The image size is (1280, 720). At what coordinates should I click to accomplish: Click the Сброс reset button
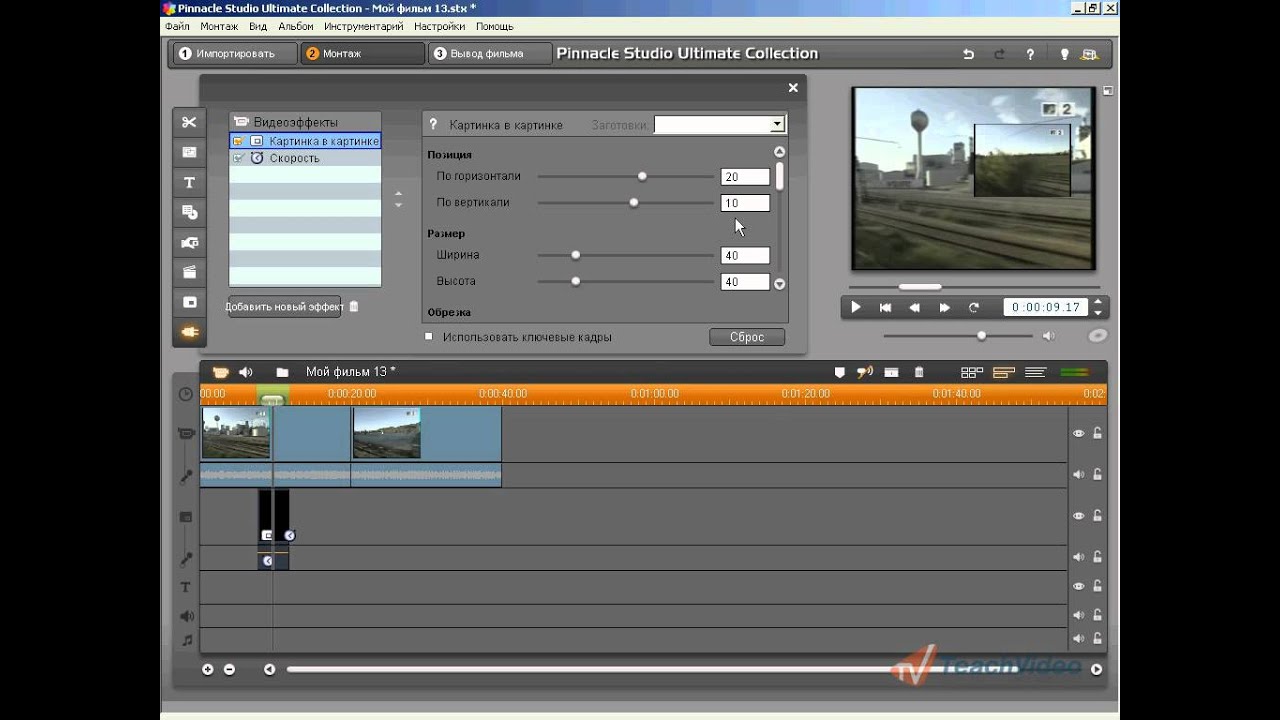tap(747, 337)
